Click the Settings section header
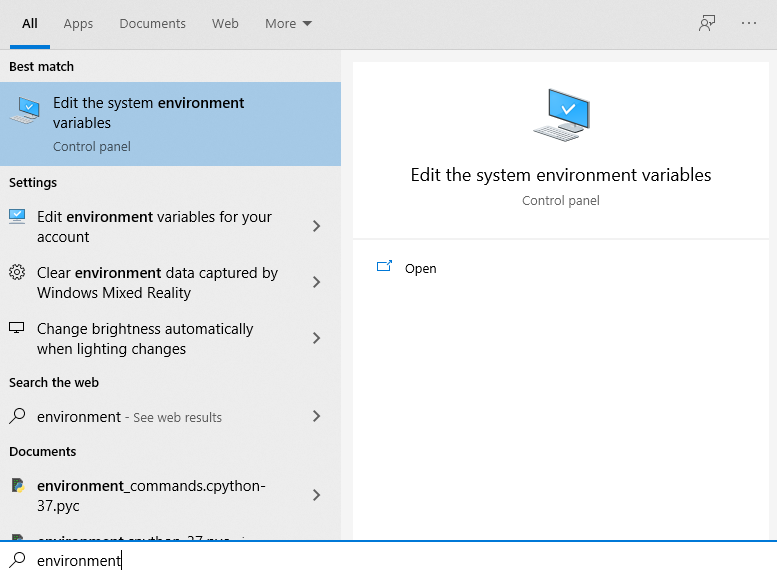 click(x=33, y=182)
